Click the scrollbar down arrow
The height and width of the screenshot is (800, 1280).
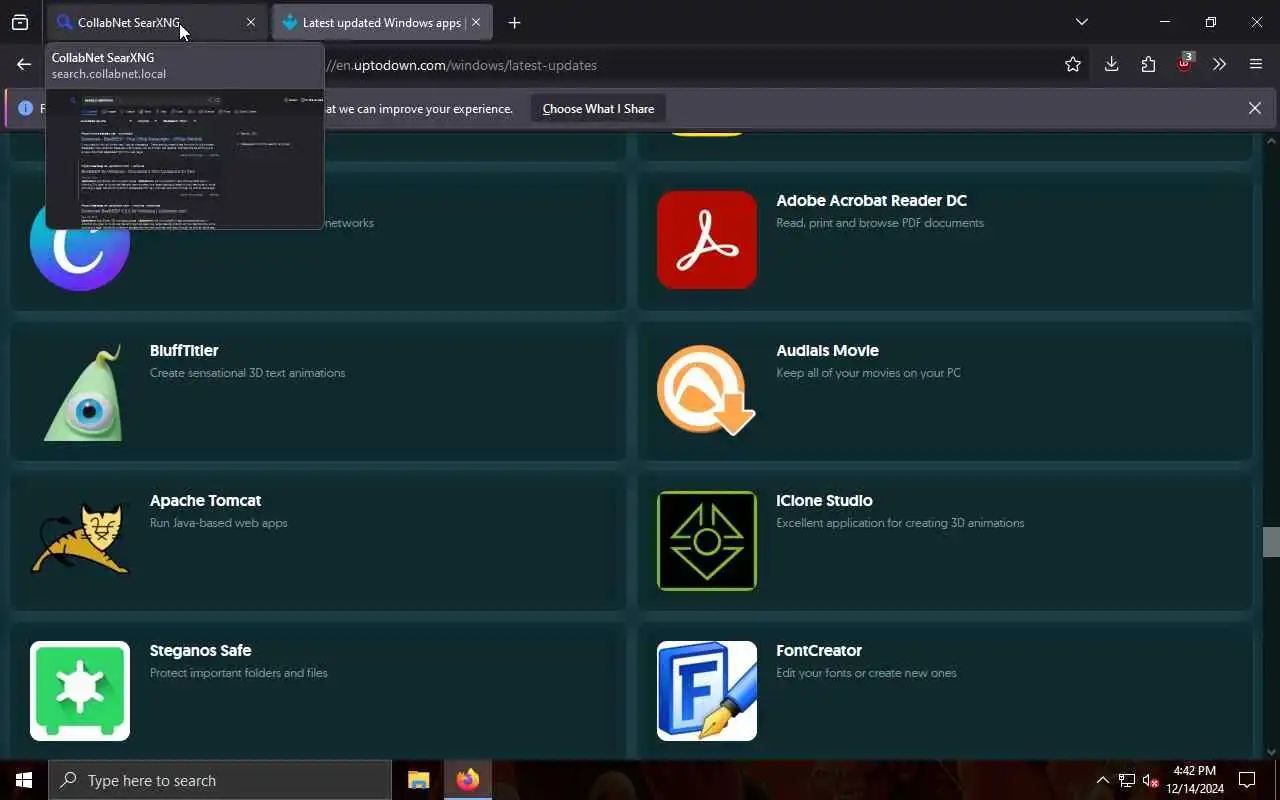1271,752
